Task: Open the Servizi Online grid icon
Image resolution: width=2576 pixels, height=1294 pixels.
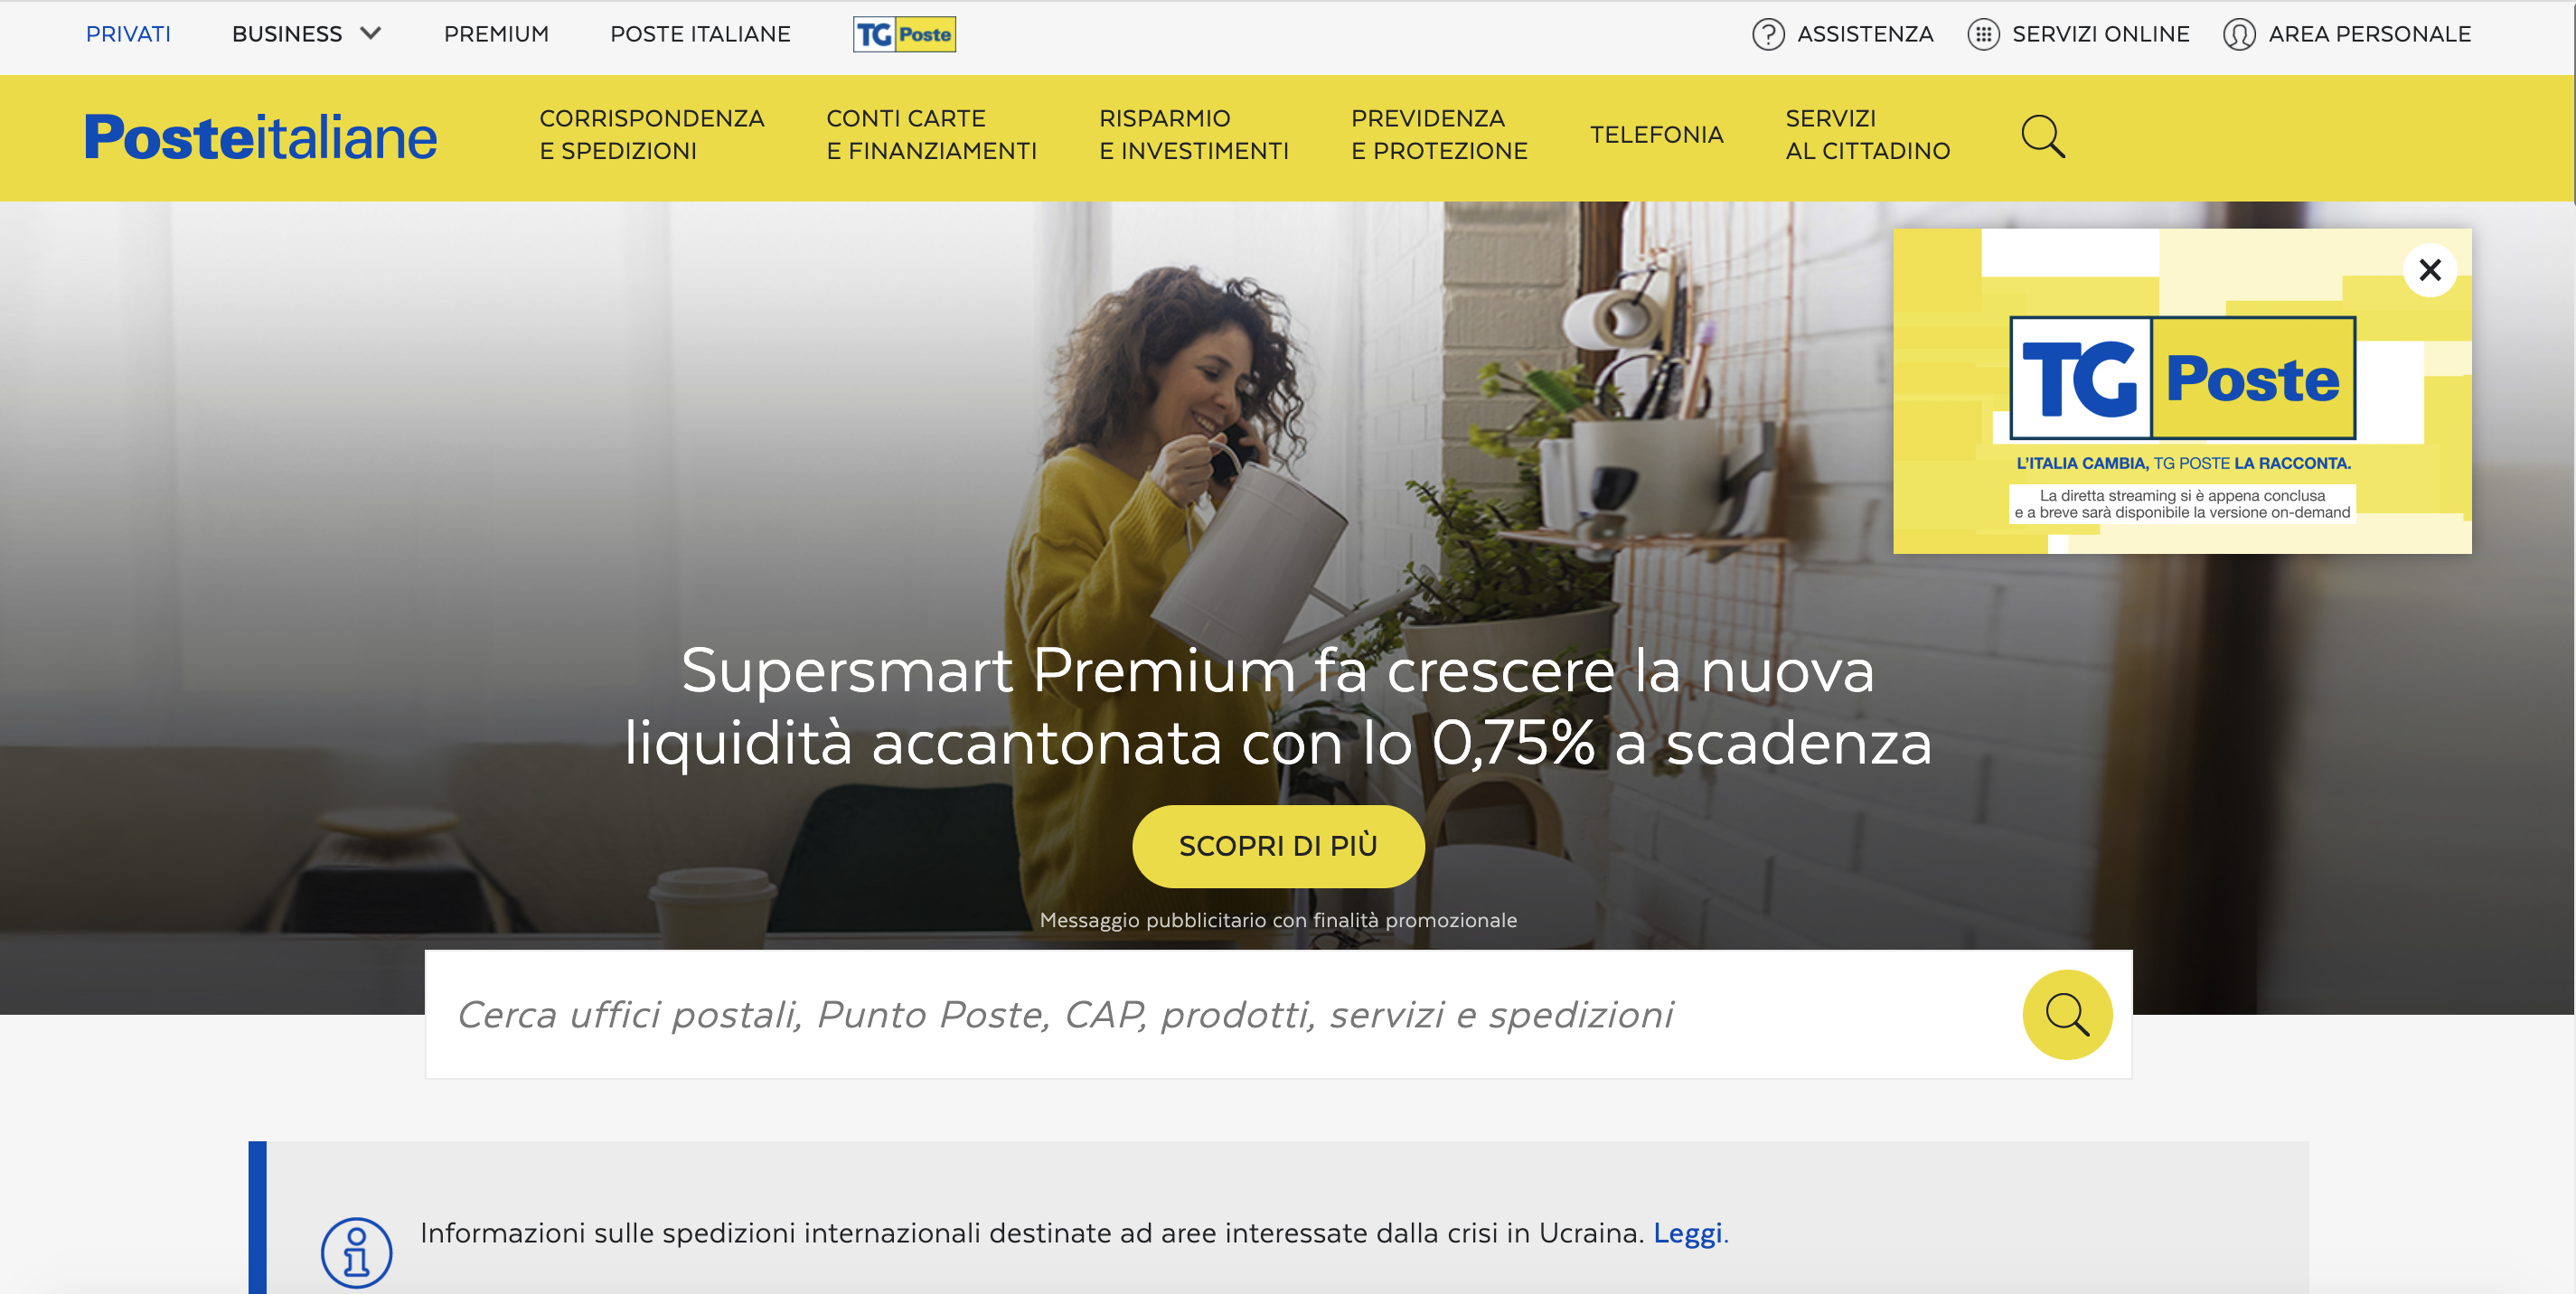Action: pos(1983,34)
